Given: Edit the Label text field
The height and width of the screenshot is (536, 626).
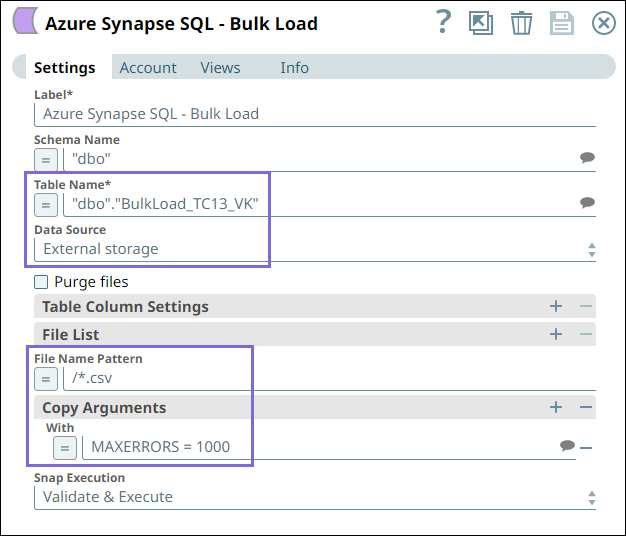Looking at the screenshot, I should click(x=315, y=115).
